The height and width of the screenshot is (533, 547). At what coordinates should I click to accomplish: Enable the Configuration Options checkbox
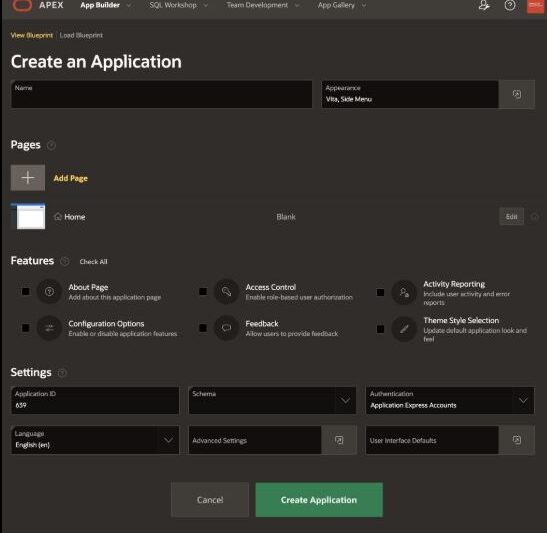25,328
